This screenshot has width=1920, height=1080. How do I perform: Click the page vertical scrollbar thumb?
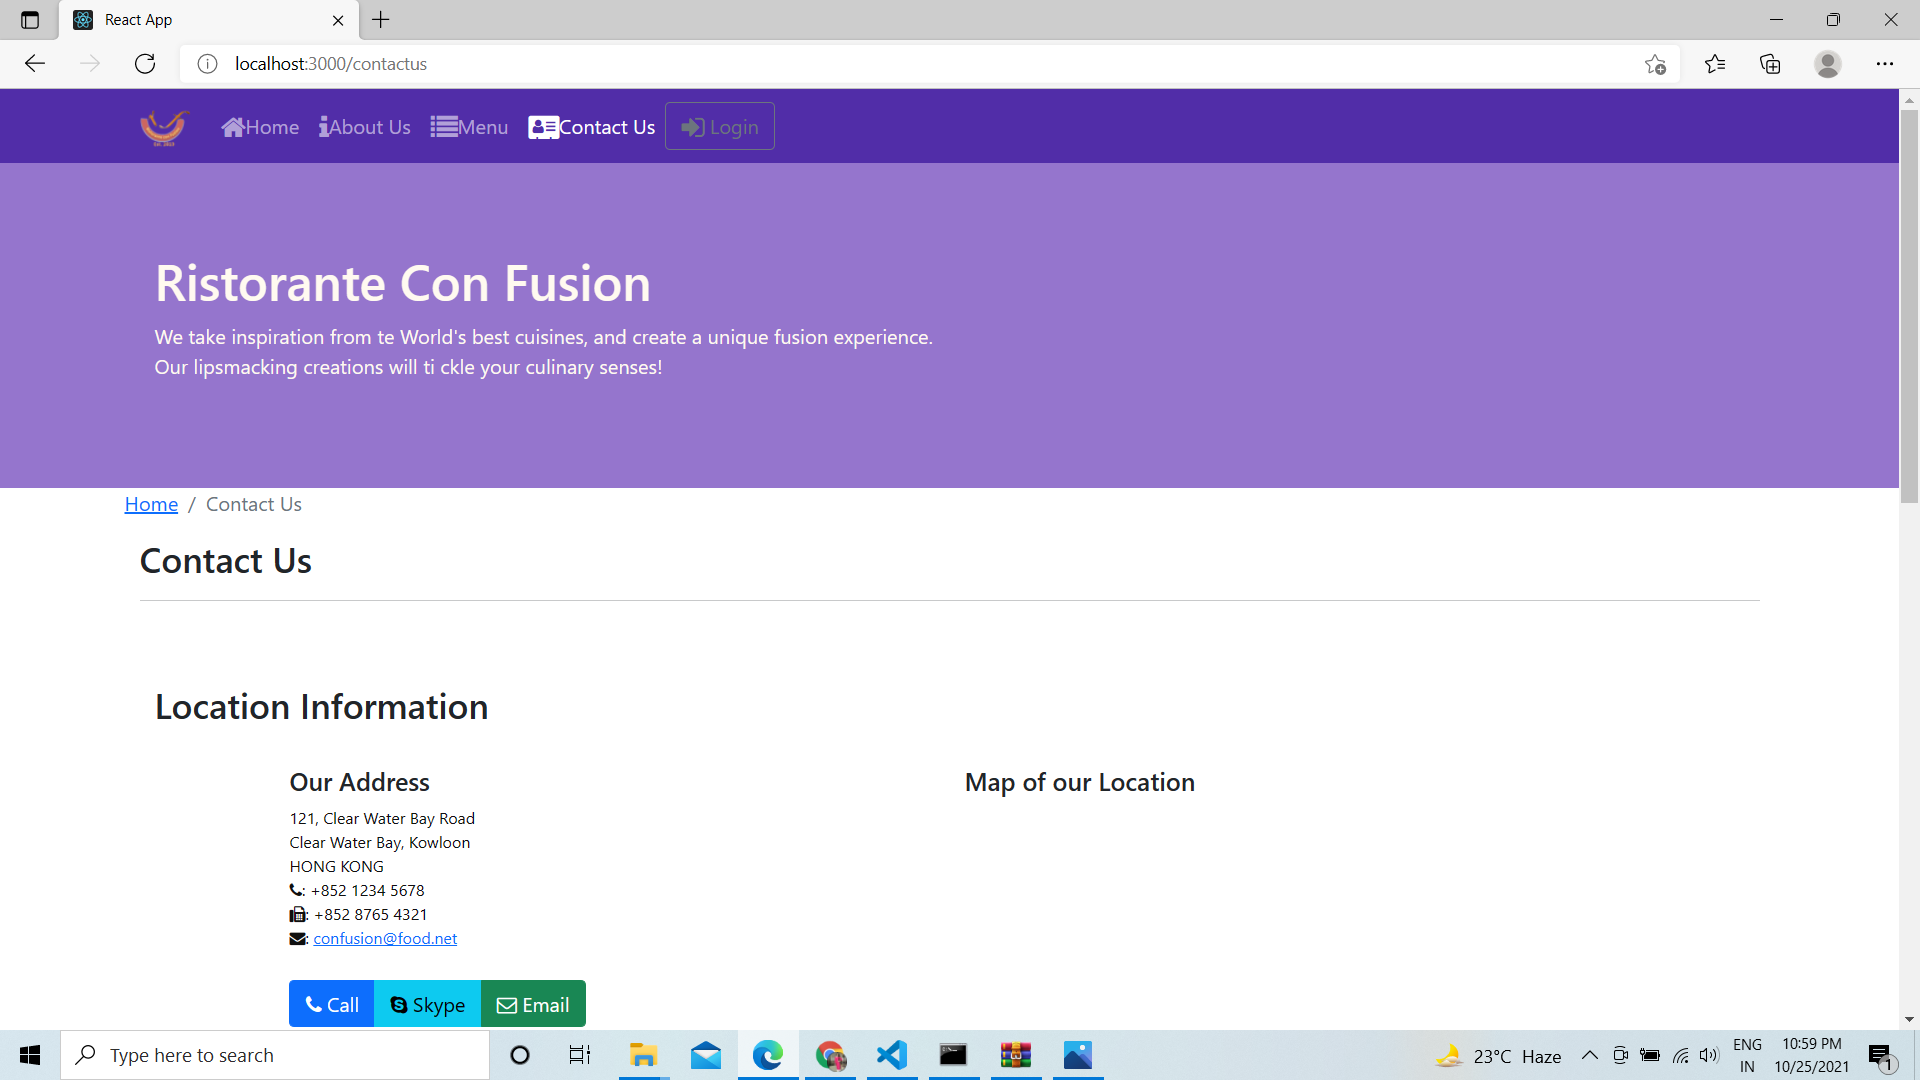[1909, 306]
